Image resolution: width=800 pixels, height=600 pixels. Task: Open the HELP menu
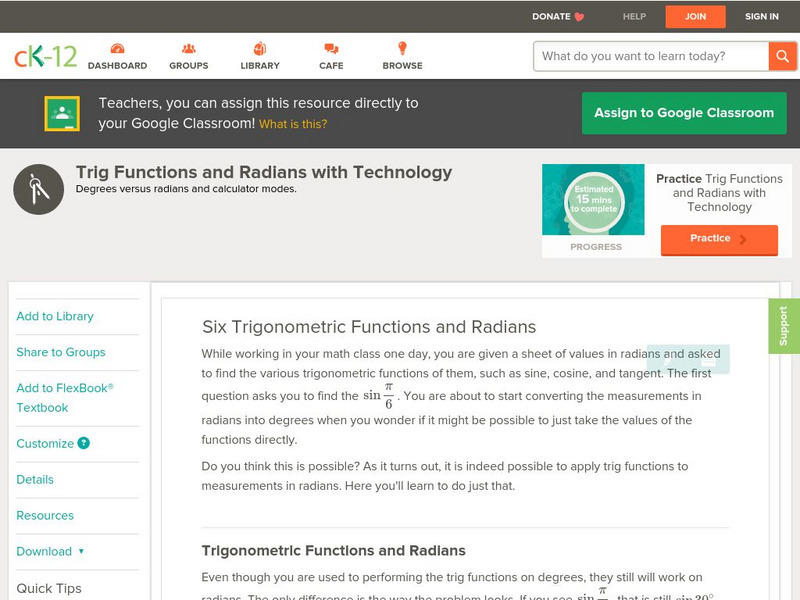[x=633, y=16]
